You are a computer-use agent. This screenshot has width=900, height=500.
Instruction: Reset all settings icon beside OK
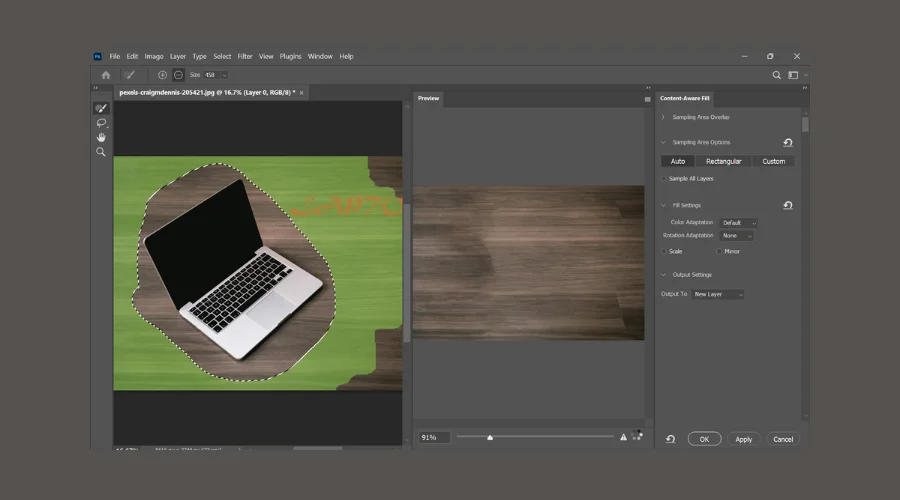point(670,439)
